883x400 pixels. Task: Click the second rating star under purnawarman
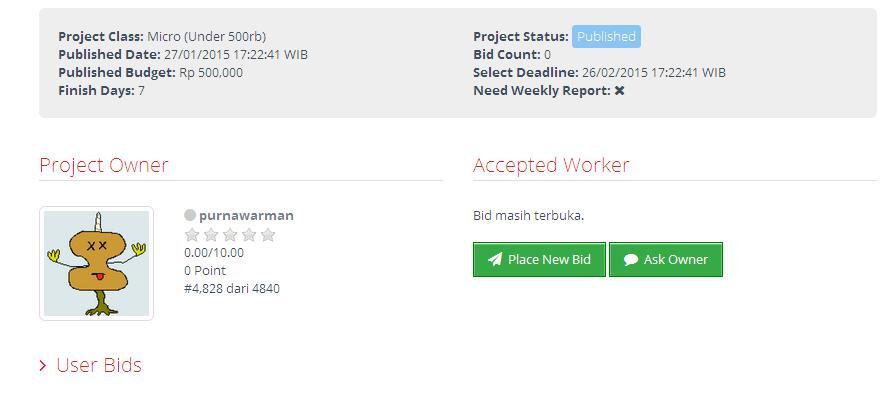(211, 235)
